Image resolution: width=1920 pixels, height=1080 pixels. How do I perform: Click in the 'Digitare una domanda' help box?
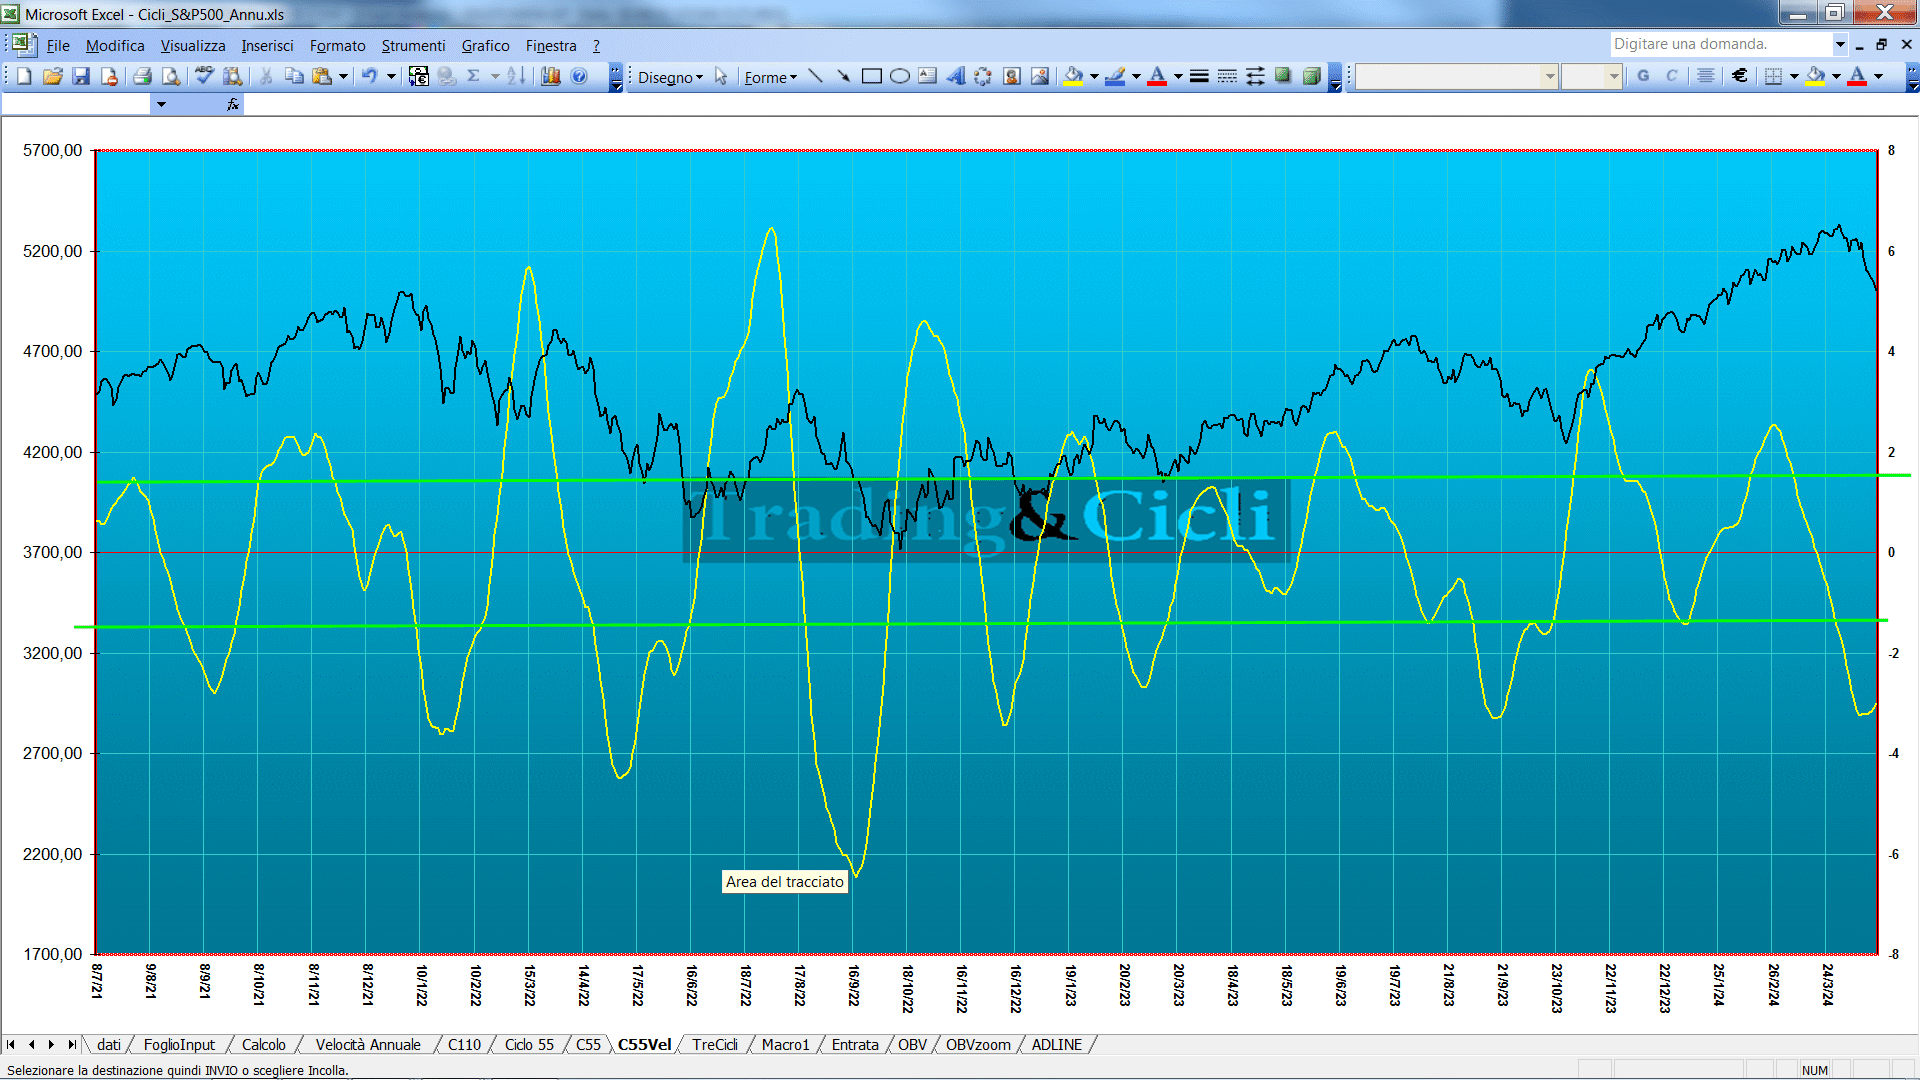click(1720, 44)
